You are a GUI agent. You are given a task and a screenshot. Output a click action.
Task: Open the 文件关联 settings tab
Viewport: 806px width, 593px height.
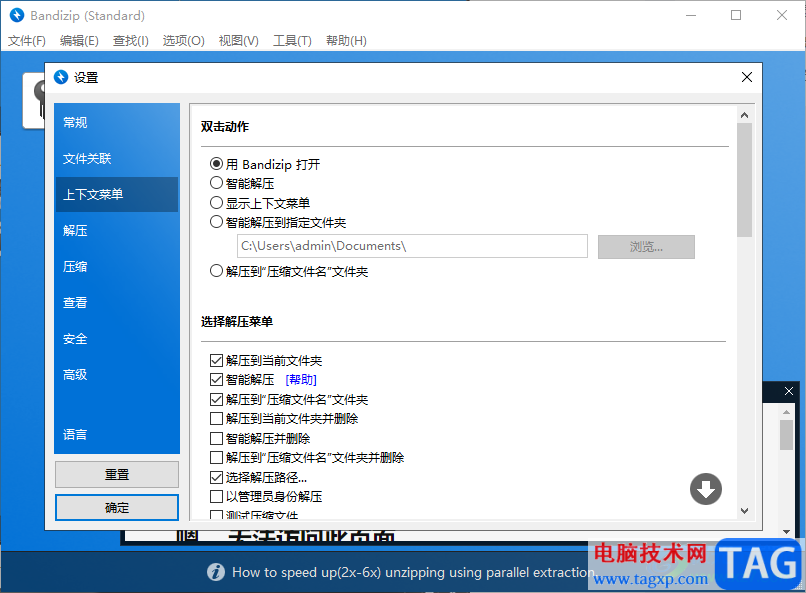[x=117, y=158]
